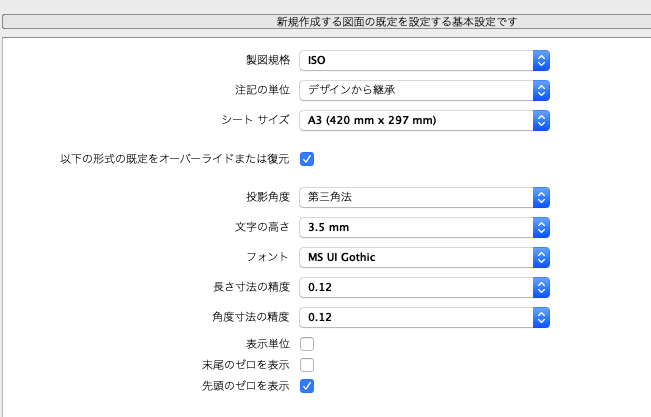651x417 pixels.
Task: Open the シート サイズ A3 dropdown
Action: 424,120
